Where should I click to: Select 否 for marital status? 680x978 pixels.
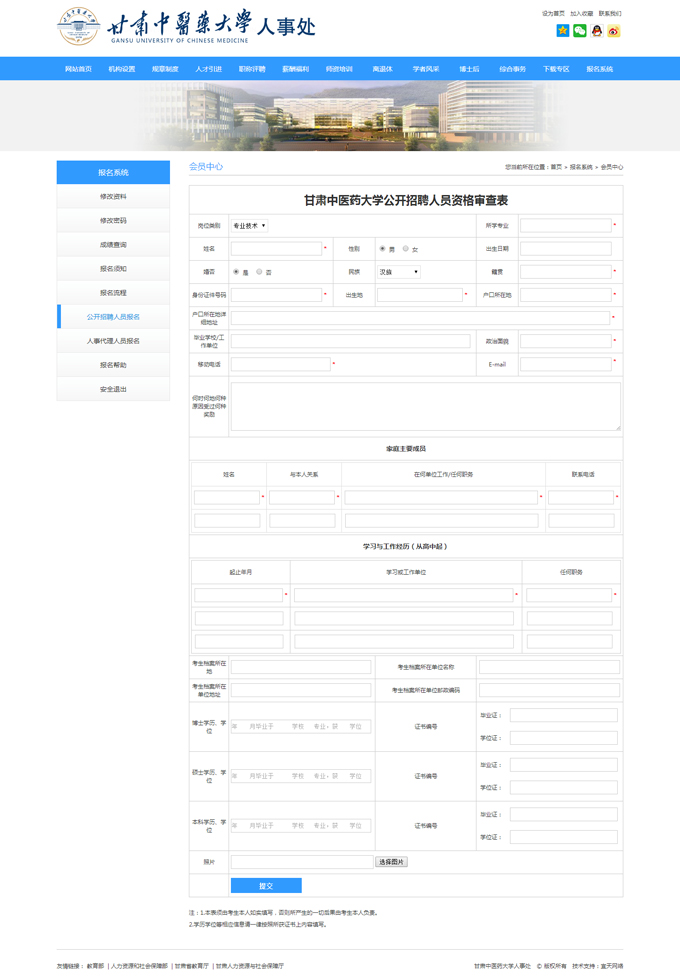(259, 271)
